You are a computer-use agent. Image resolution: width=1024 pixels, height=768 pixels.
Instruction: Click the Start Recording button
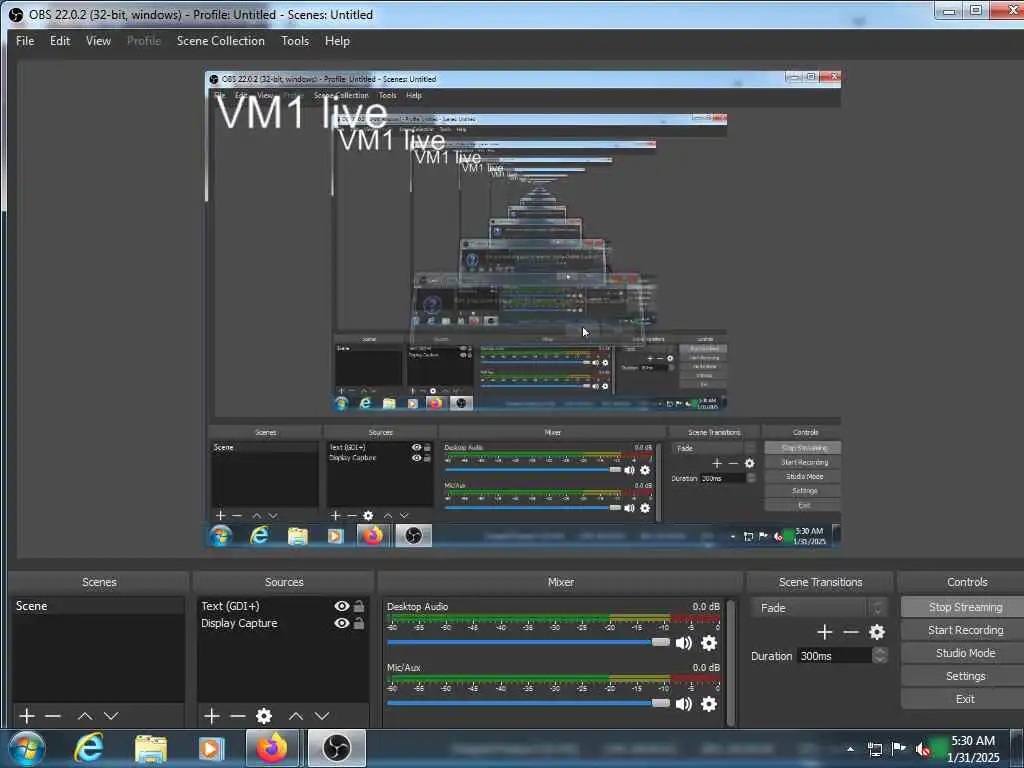pyautogui.click(x=965, y=630)
